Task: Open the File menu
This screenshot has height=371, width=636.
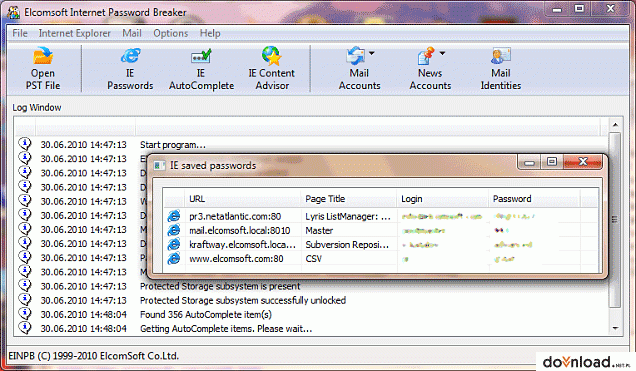Action: (20, 33)
